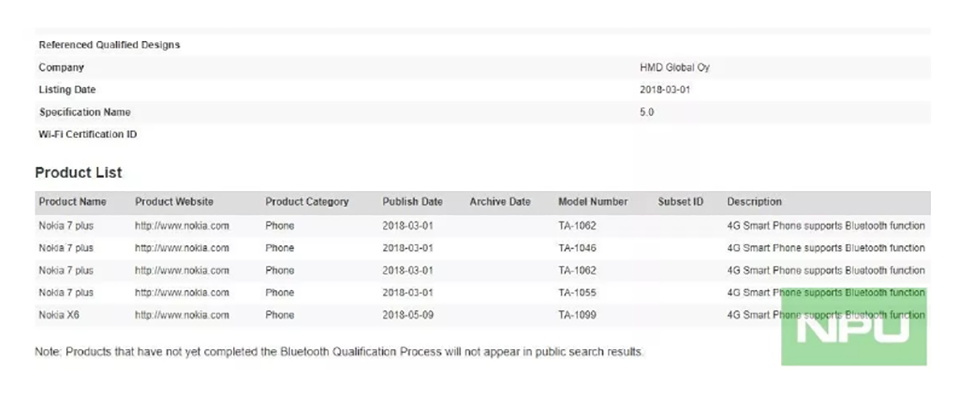This screenshot has width=960, height=394.
Task: Click the Bluetooth Qualification Process note text
Action: 339,352
